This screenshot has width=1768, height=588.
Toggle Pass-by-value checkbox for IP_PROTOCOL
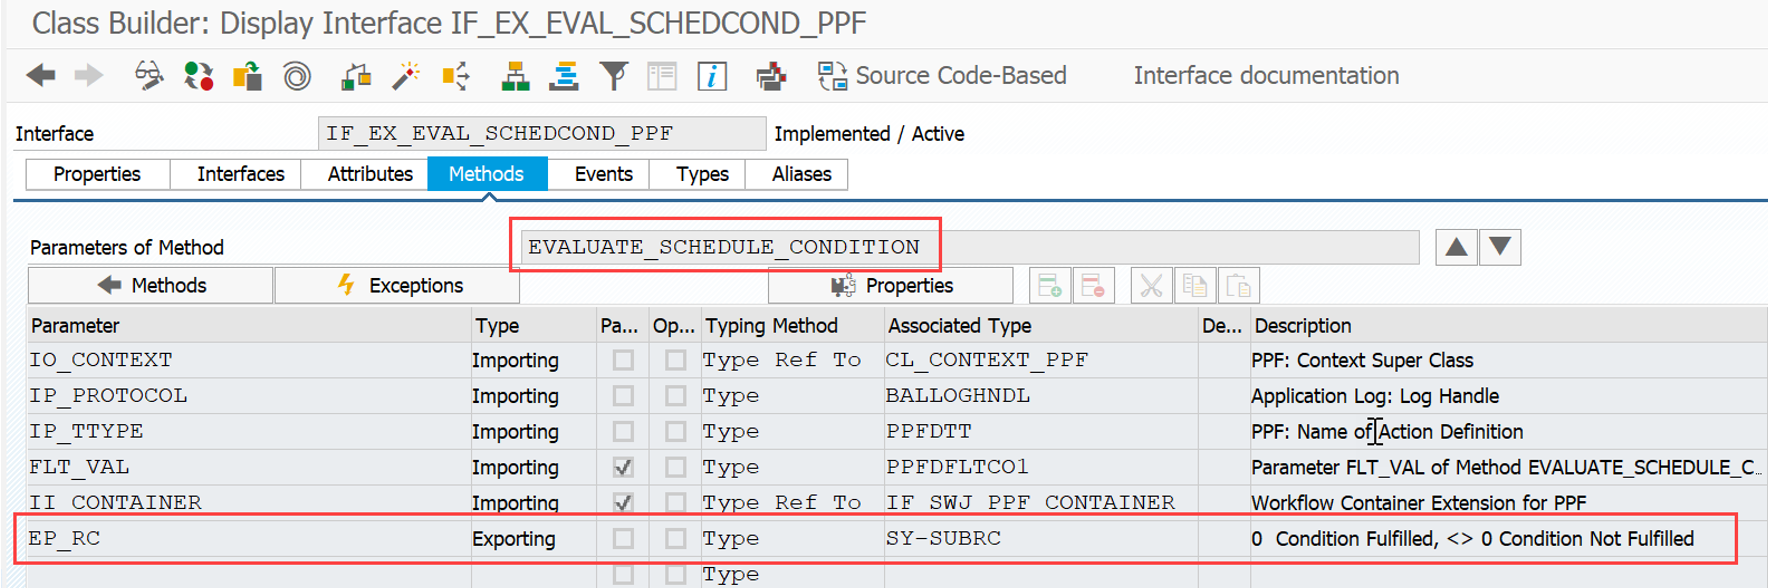pos(623,396)
